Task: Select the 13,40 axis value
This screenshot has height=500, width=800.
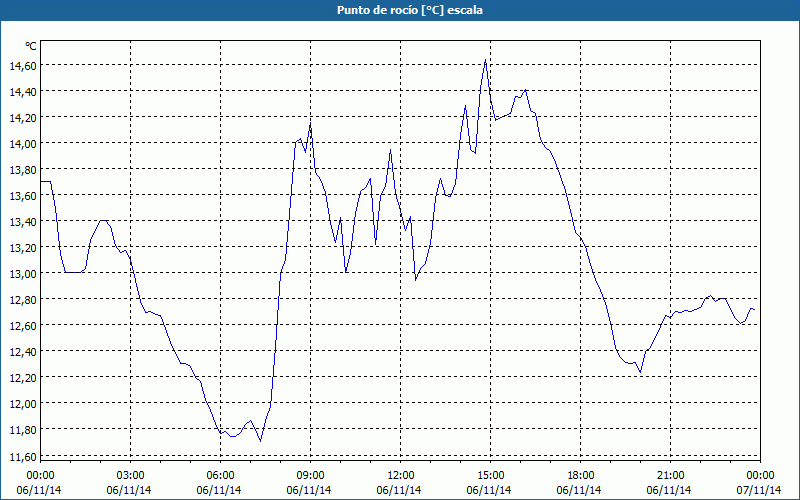Action: point(23,221)
